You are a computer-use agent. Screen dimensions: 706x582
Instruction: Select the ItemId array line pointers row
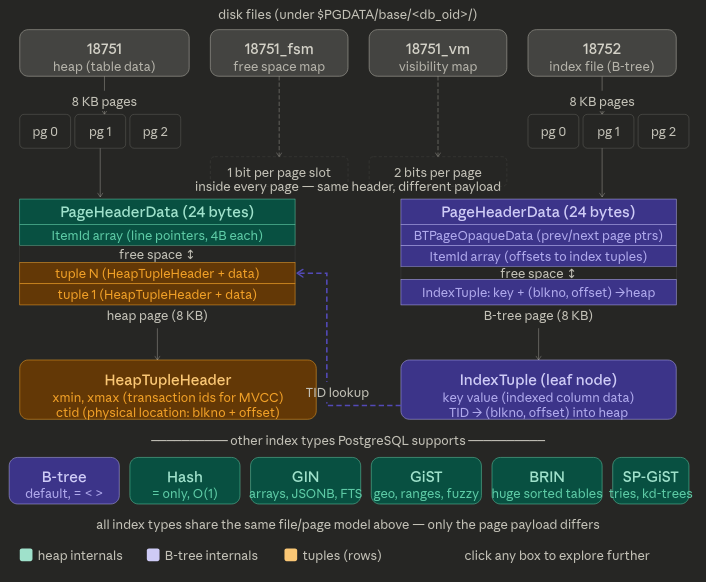click(x=157, y=235)
